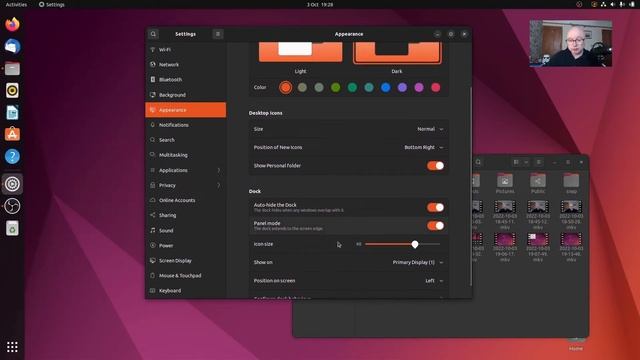
Task: Open the Files app in the dock
Action: pyautogui.click(x=12, y=68)
